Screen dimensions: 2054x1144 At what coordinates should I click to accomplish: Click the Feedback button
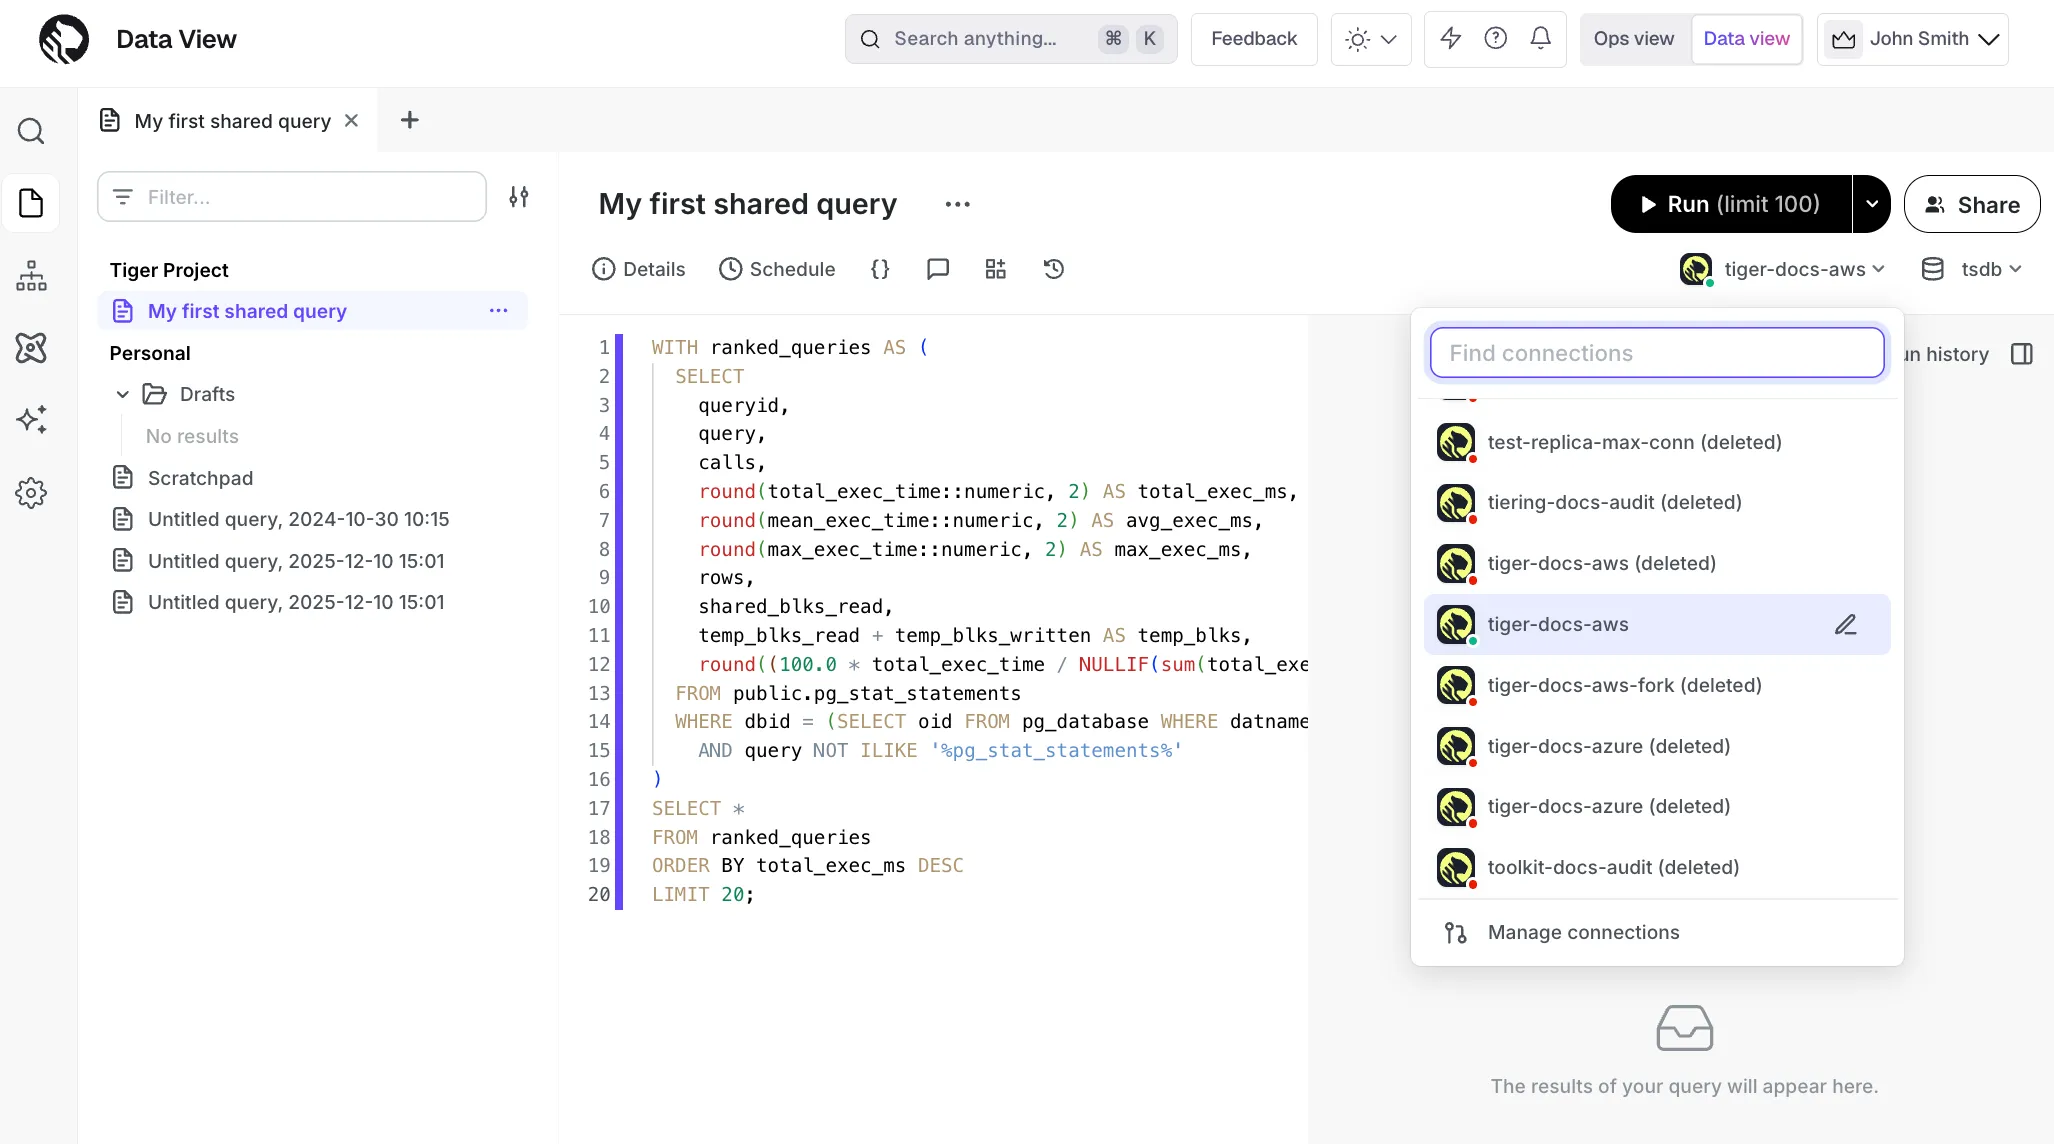[1253, 39]
